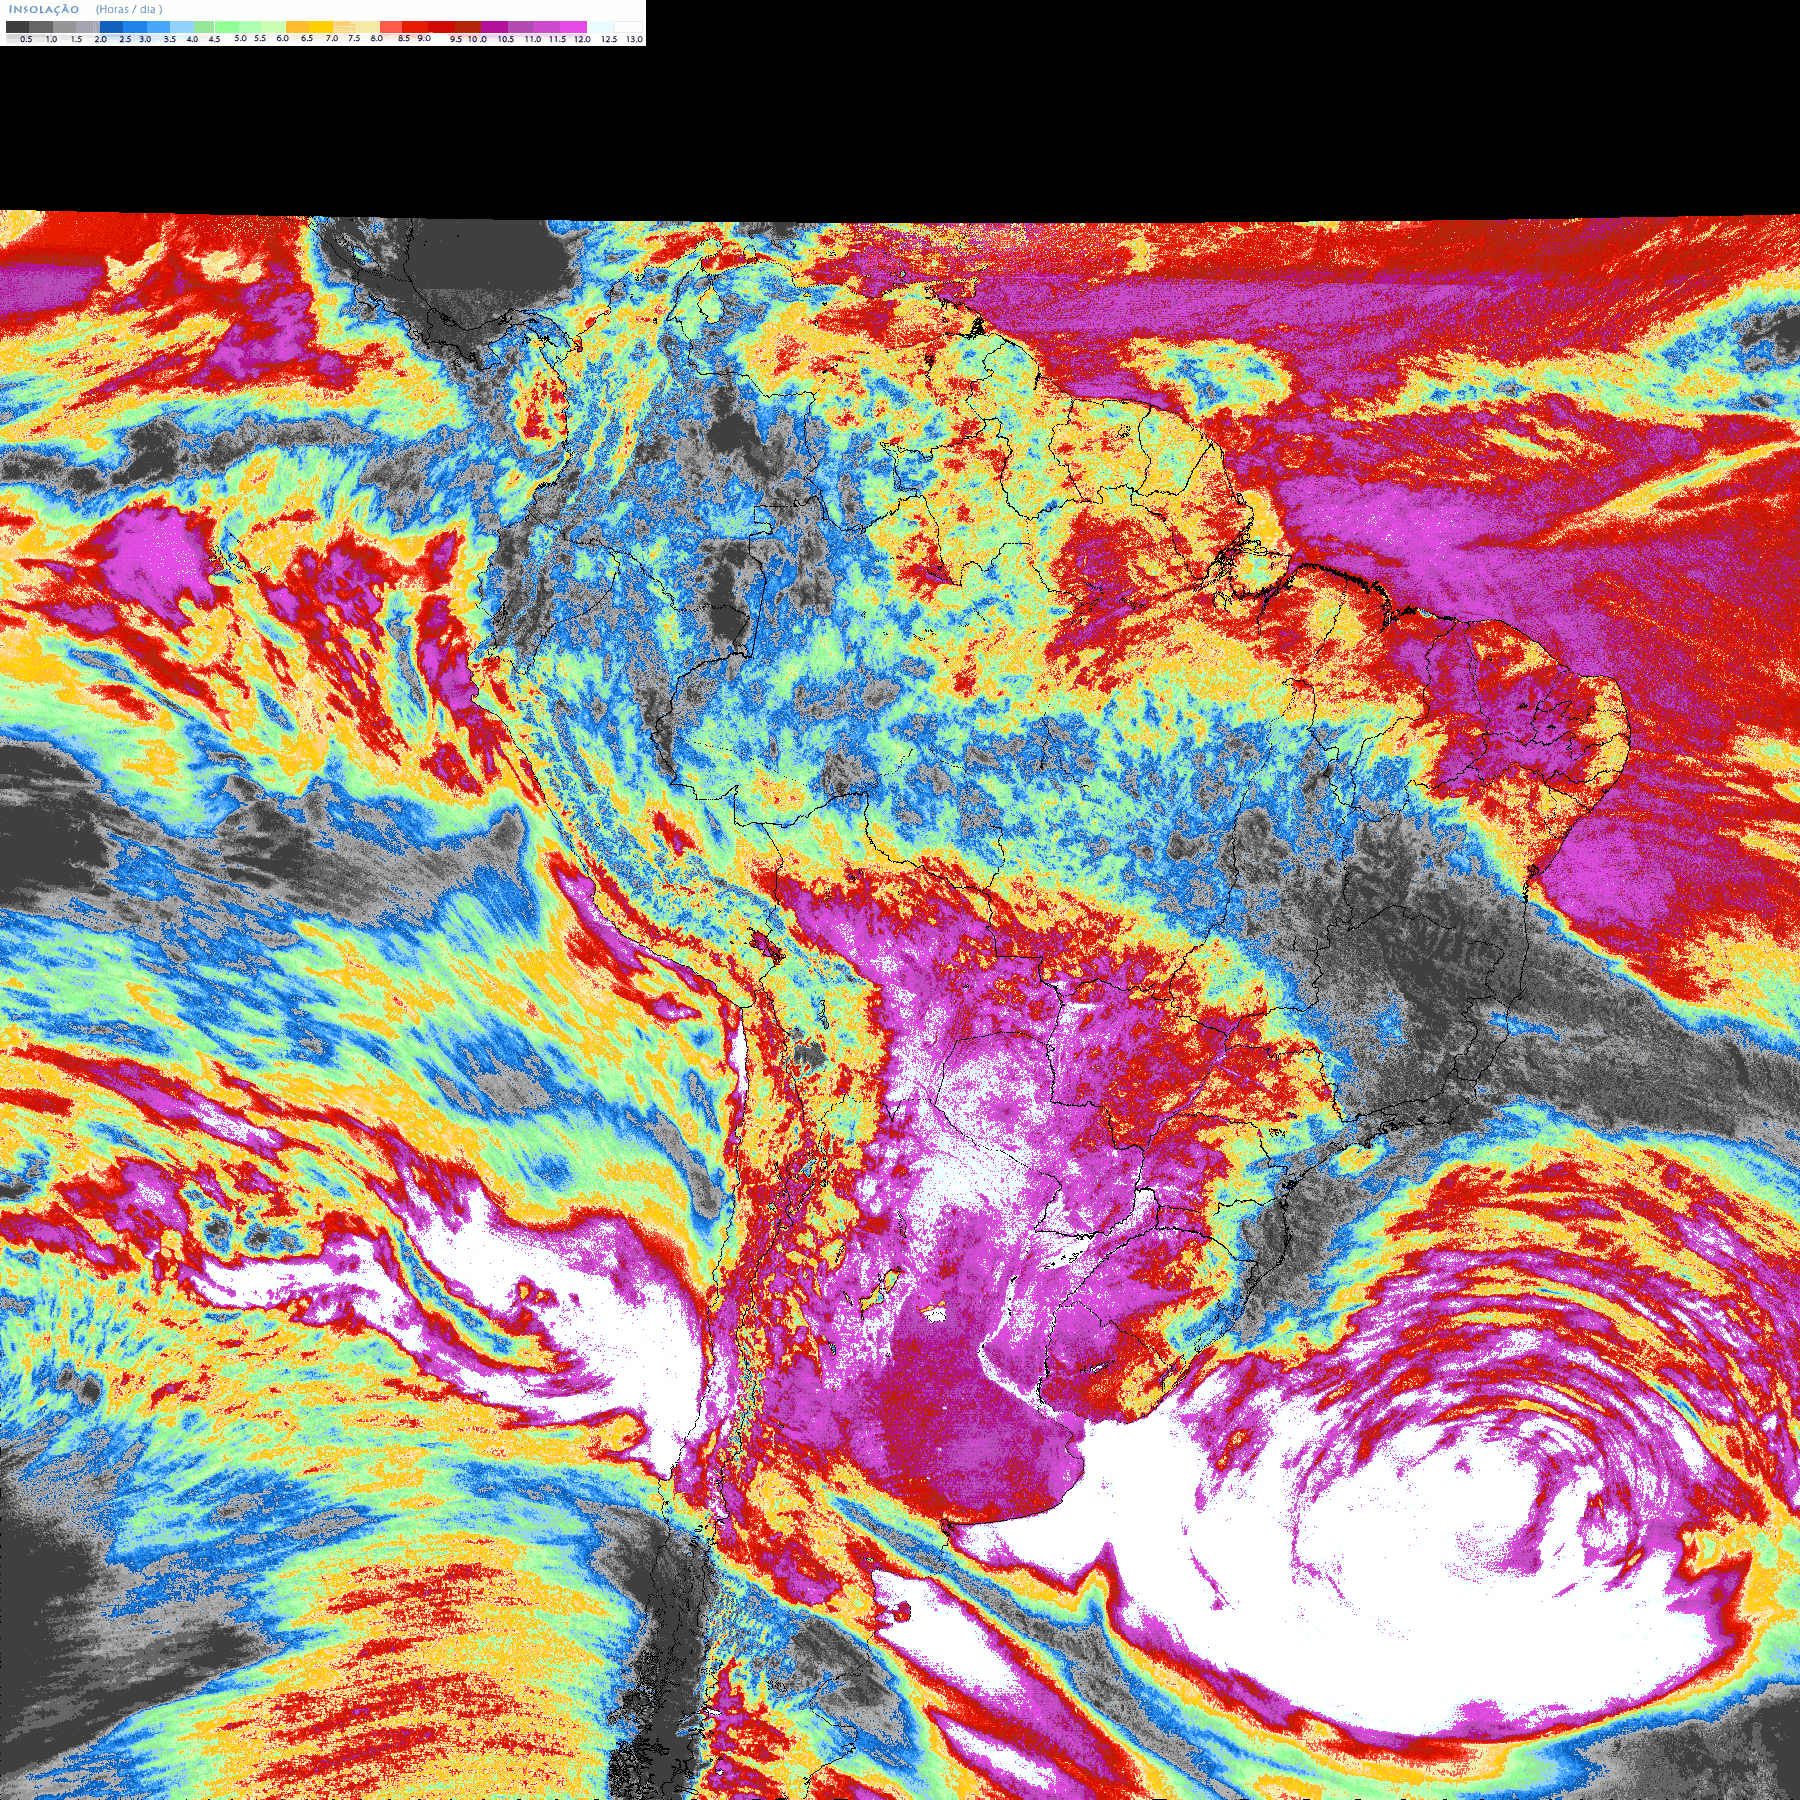
Task: Select the 6.5 legend value
Action: (x=307, y=38)
